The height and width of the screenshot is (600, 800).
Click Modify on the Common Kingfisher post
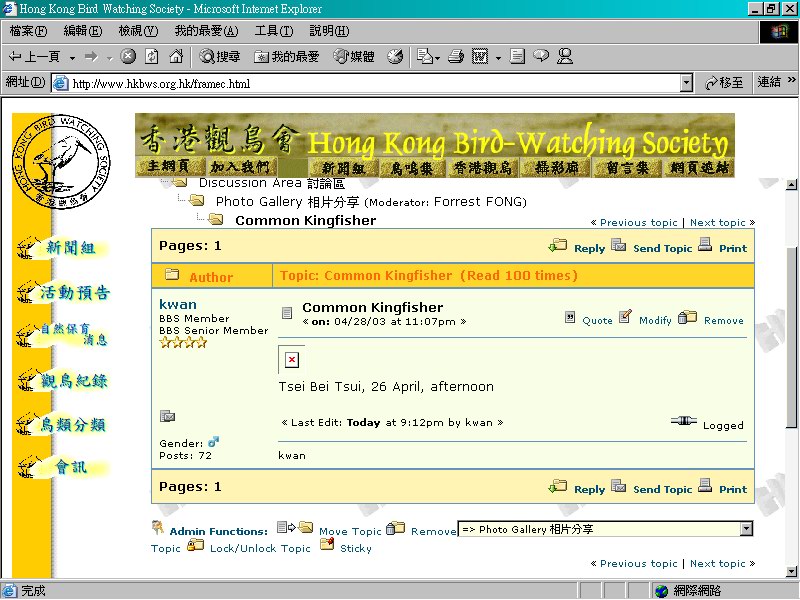(655, 320)
